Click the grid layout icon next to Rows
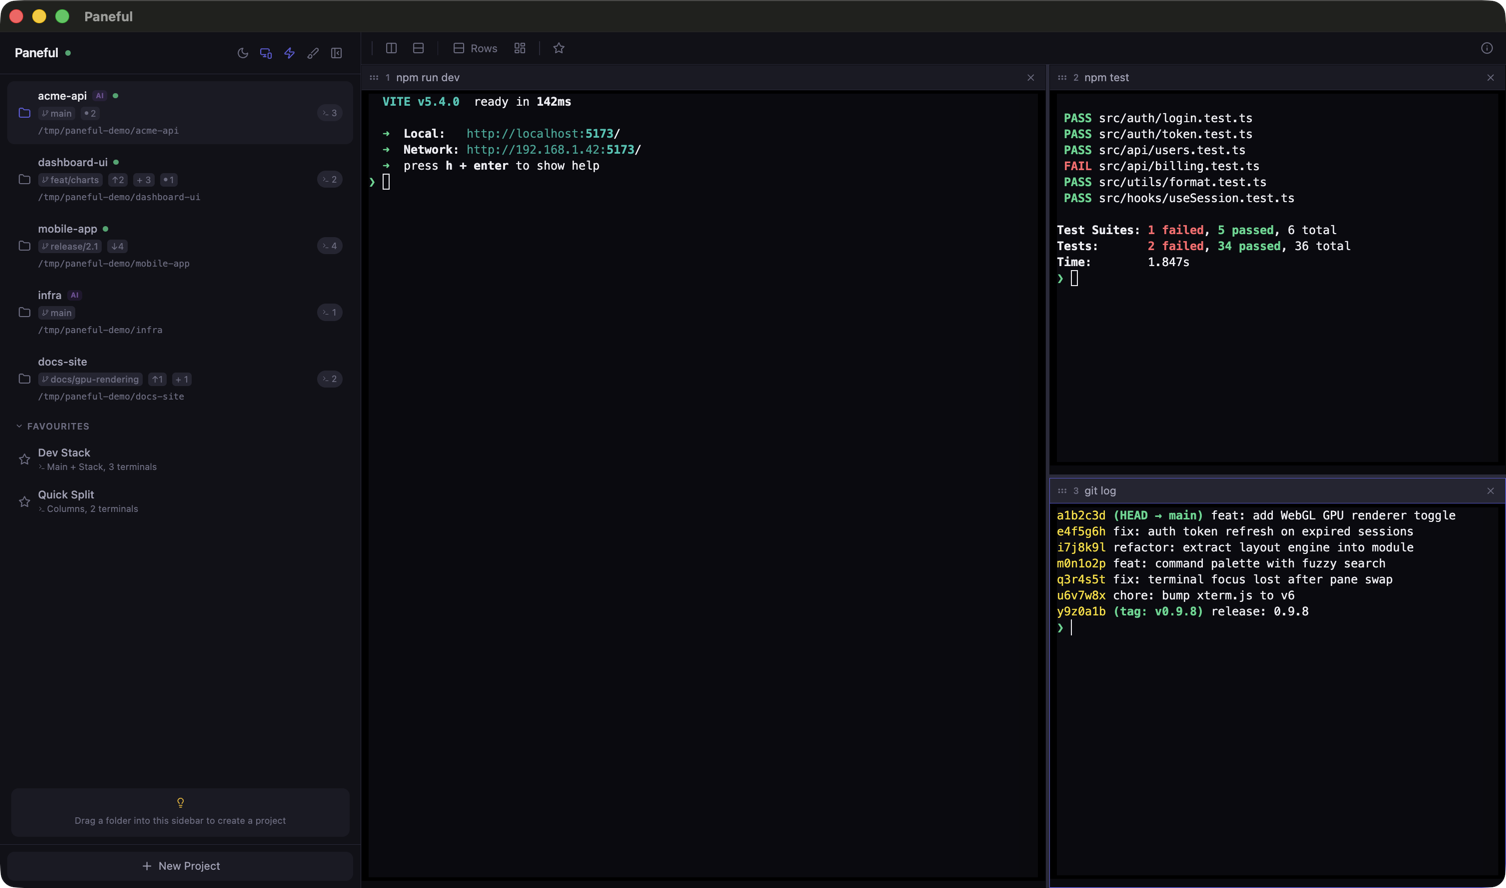Screen dimensions: 1506x888 519,47
